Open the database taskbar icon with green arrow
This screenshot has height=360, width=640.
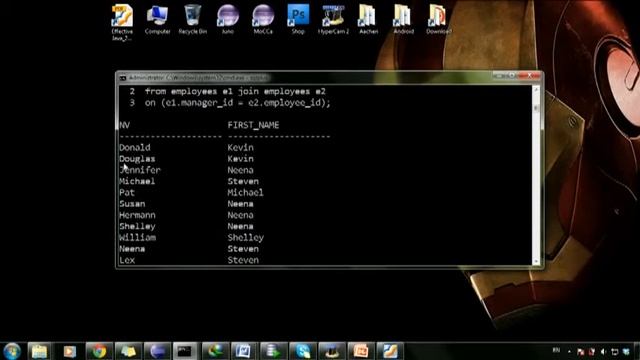point(273,351)
